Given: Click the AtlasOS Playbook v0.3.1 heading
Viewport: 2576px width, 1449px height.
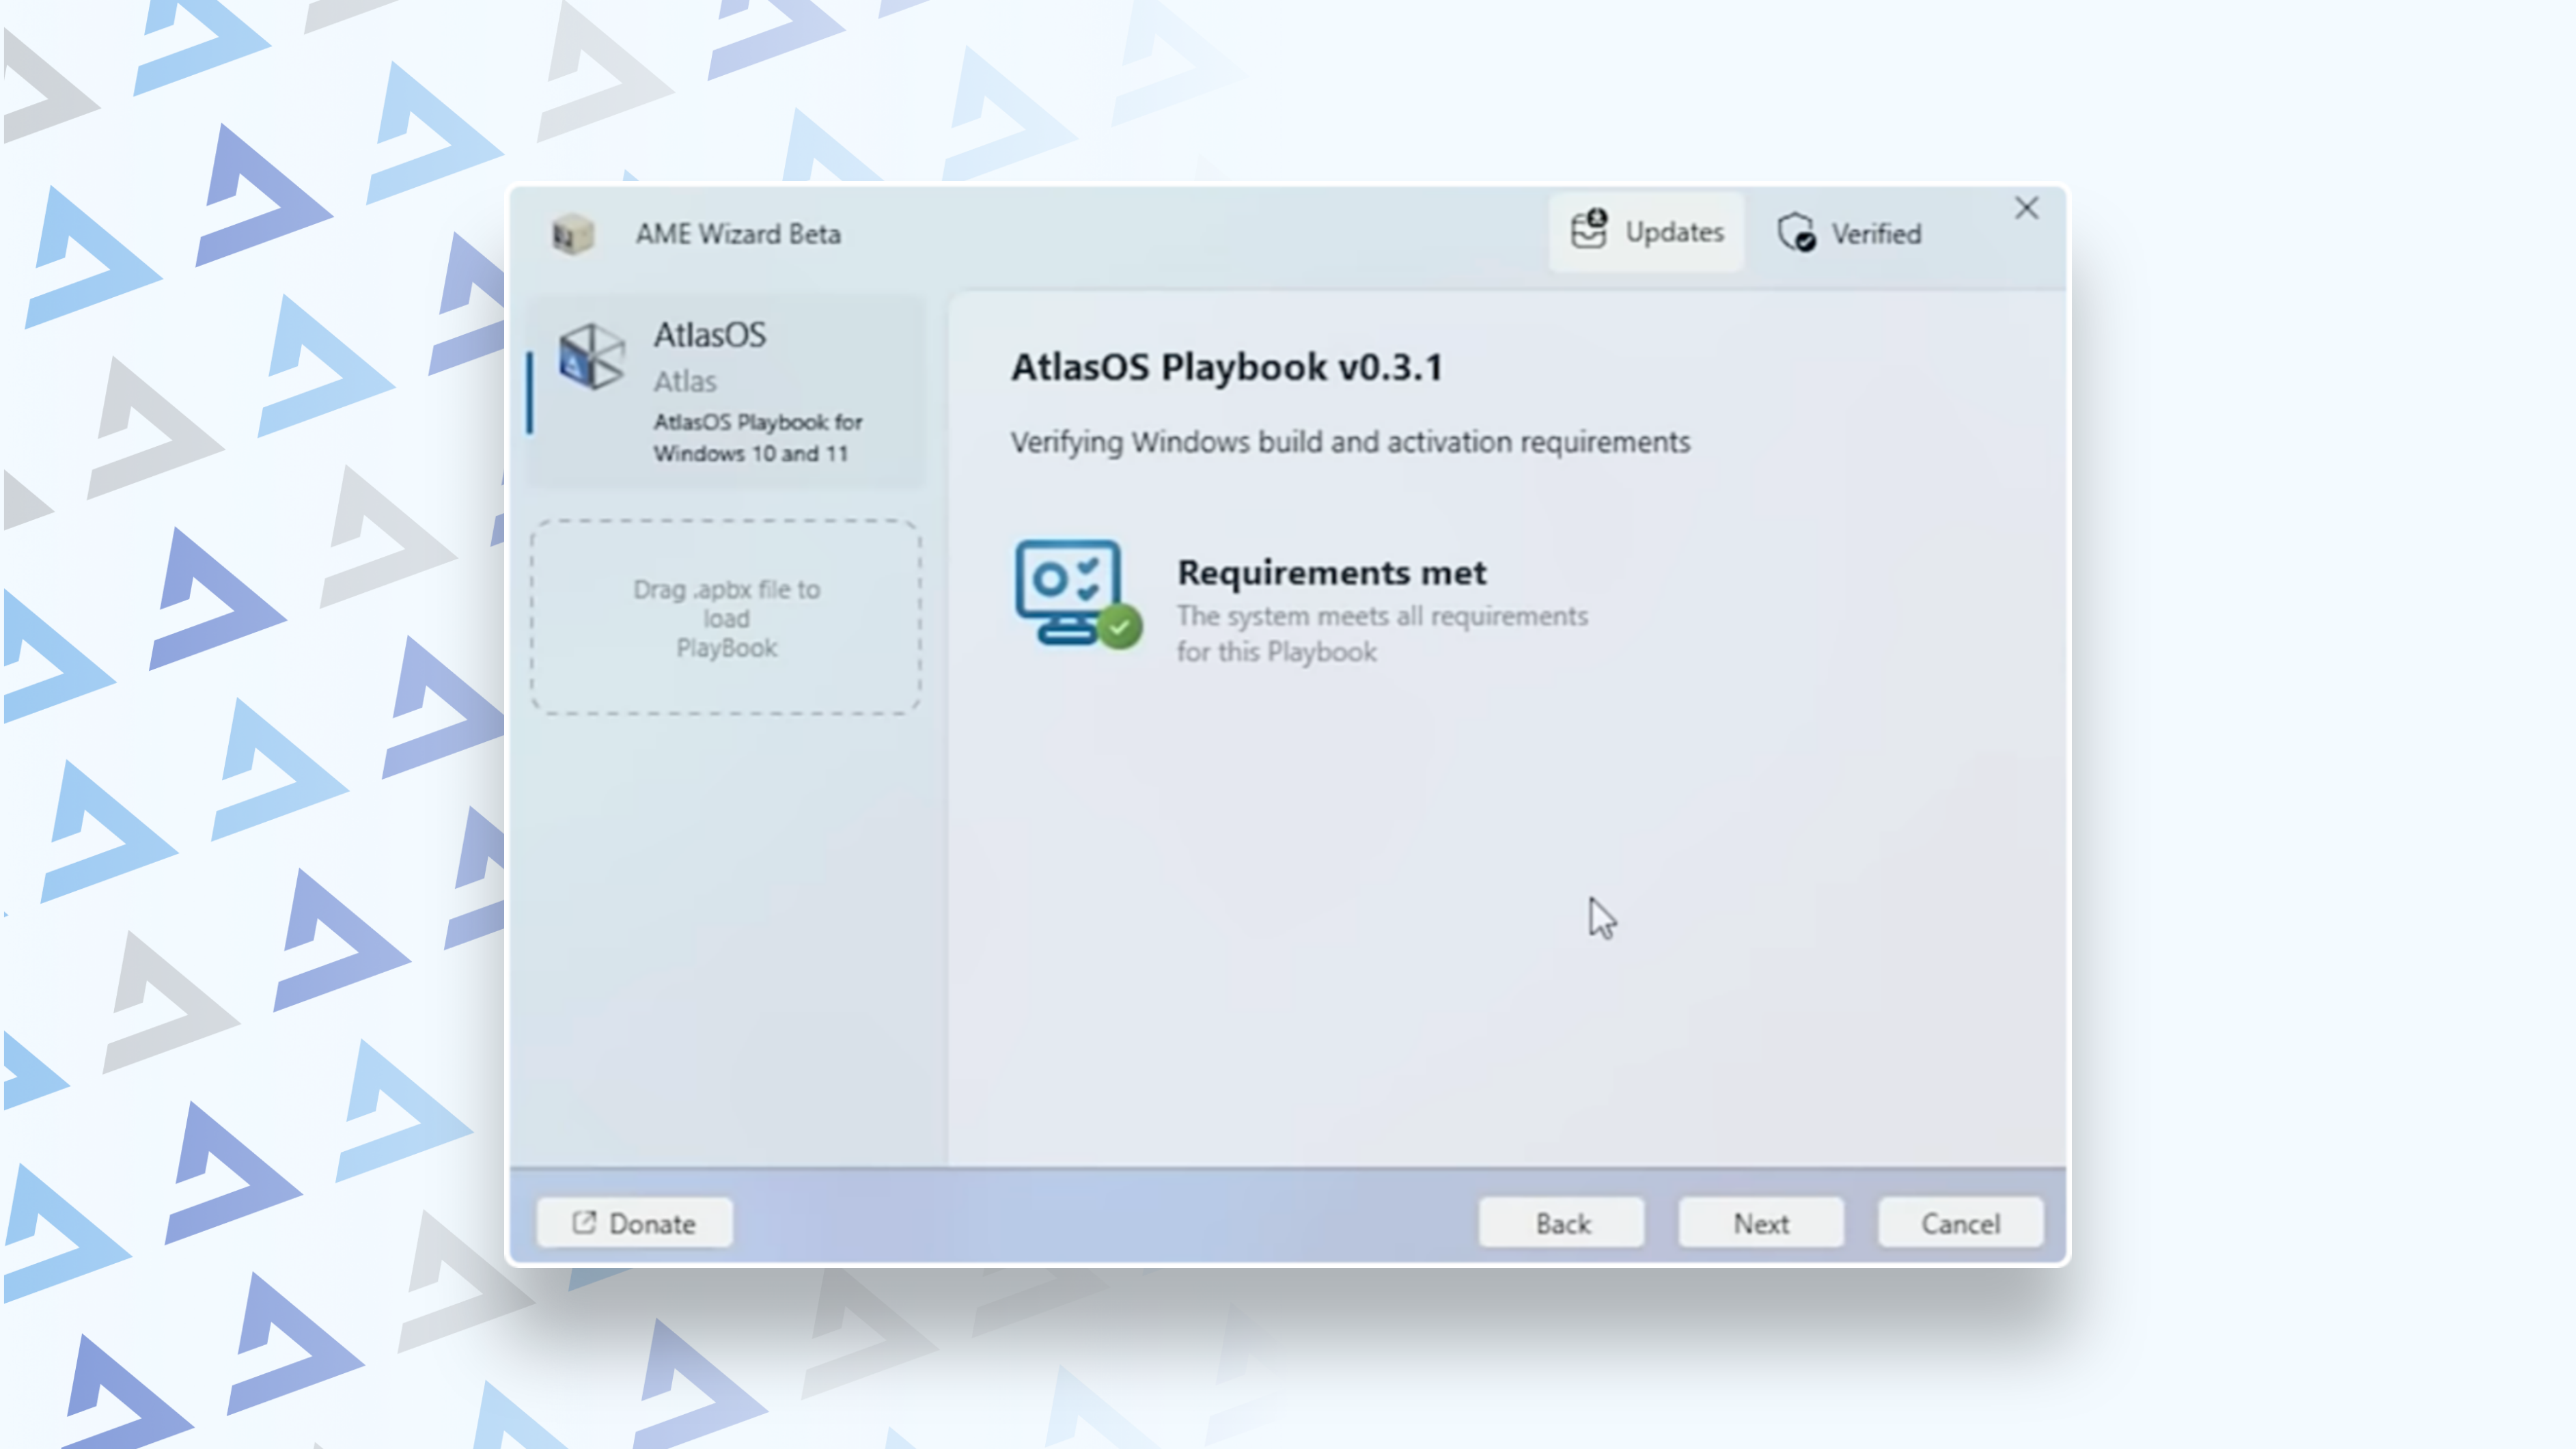Looking at the screenshot, I should tap(1227, 367).
